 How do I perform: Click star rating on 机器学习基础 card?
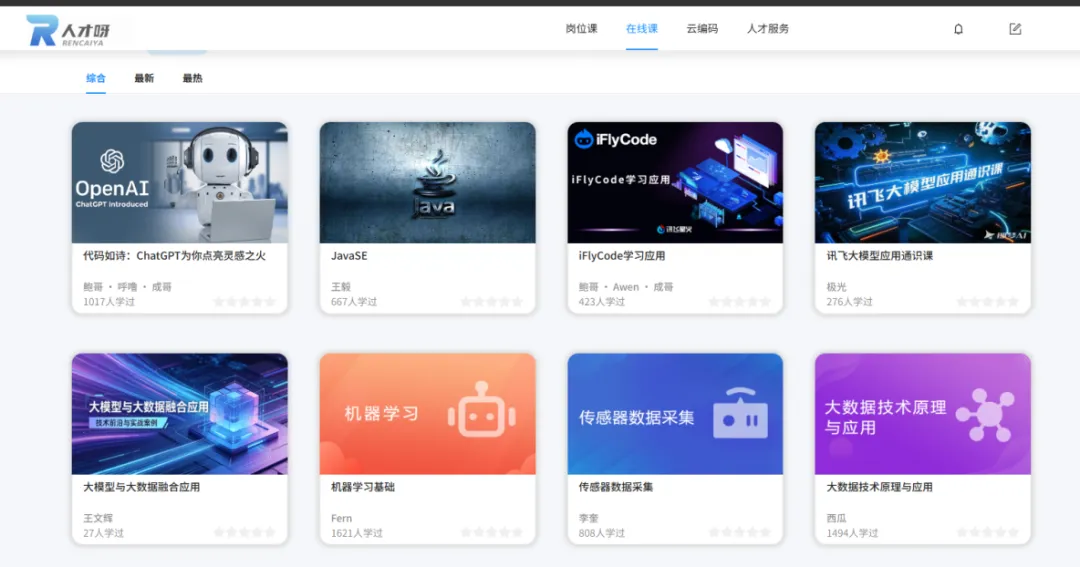pos(492,532)
